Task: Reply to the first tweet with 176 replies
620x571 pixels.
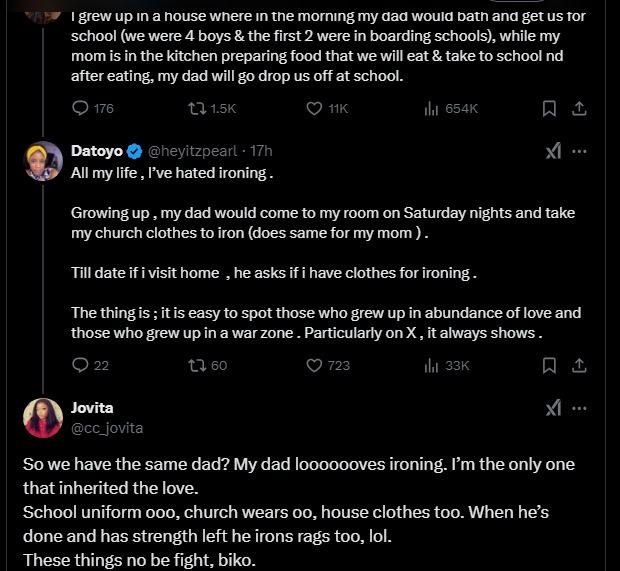Action: [x=81, y=108]
